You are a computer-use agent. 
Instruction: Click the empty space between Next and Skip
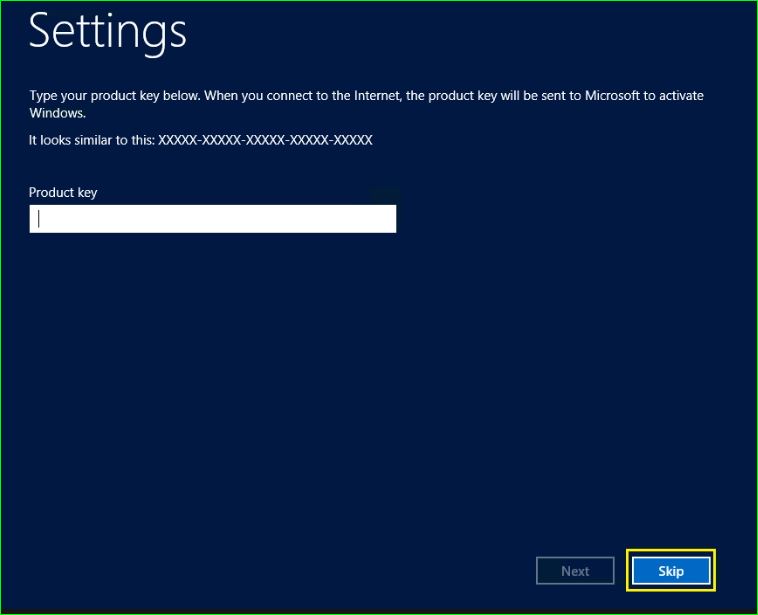click(621, 571)
